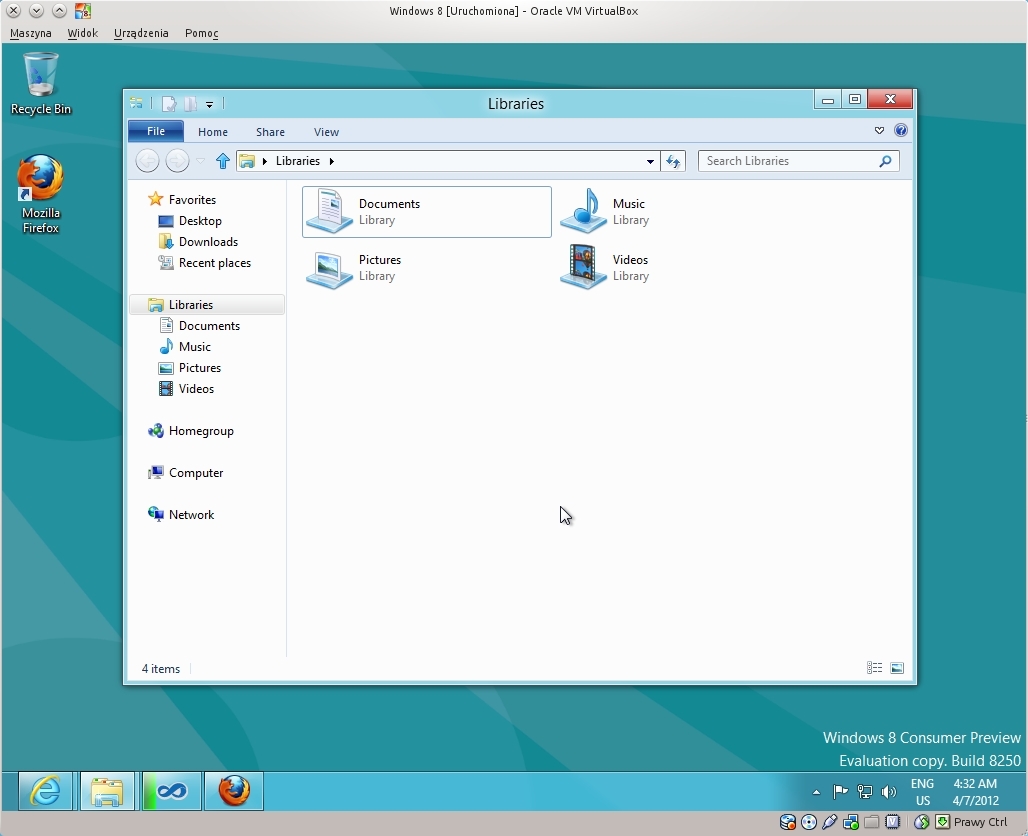Open the Documents library in the main pane
1028x836 pixels.
(427, 212)
